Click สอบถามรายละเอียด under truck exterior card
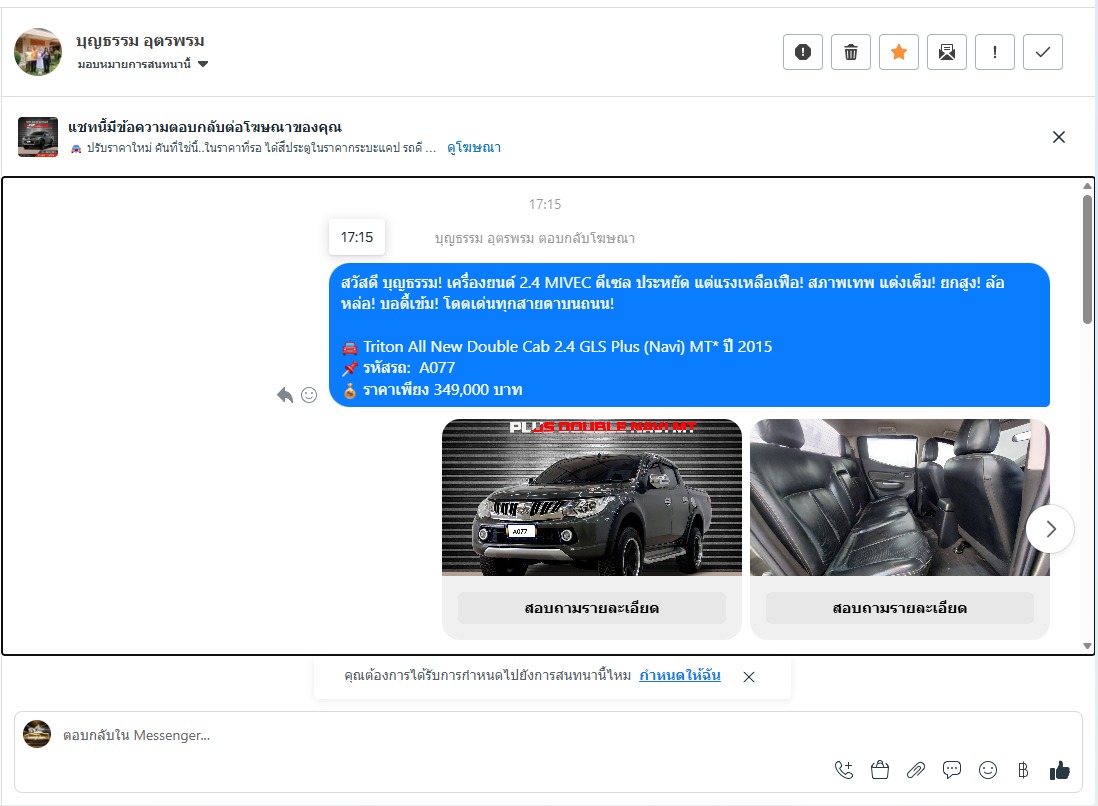The image size is (1098, 806). pyautogui.click(x=592, y=608)
